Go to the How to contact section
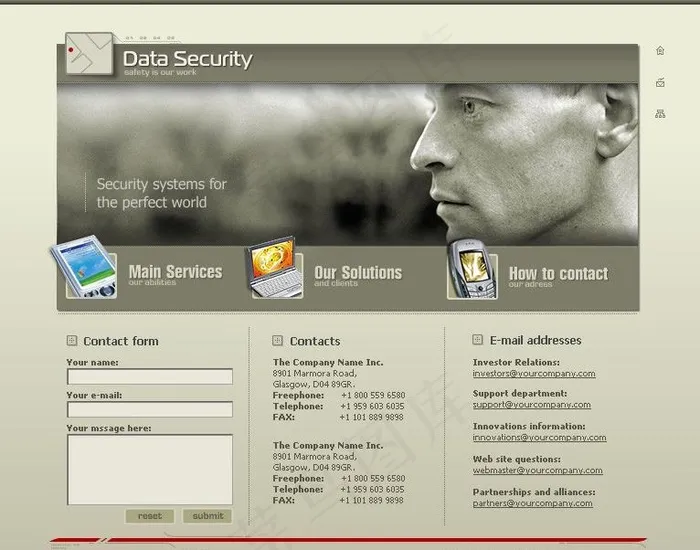 tap(557, 274)
